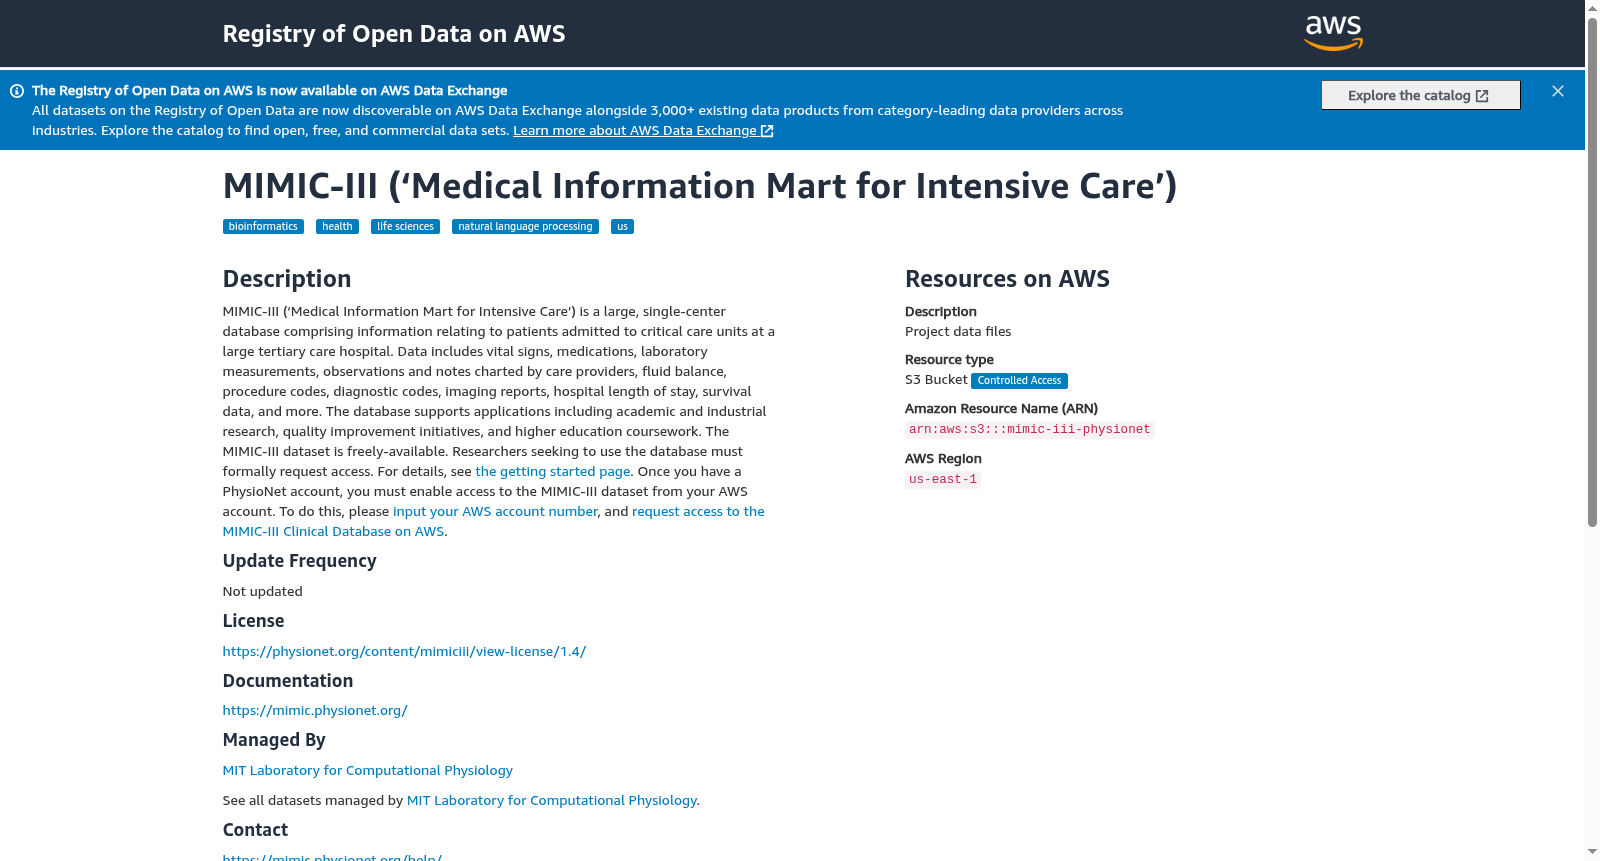Open the getting started page link

tap(553, 471)
